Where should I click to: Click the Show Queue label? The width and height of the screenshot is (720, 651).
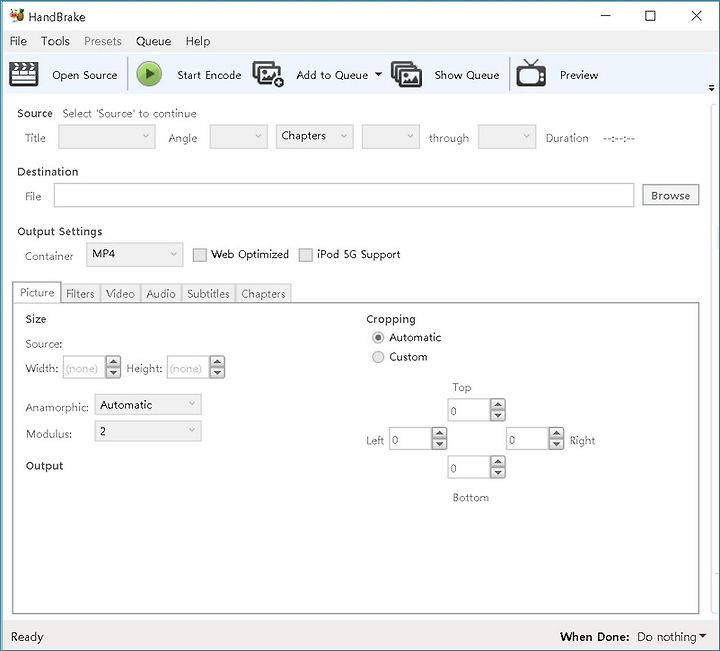(x=467, y=75)
